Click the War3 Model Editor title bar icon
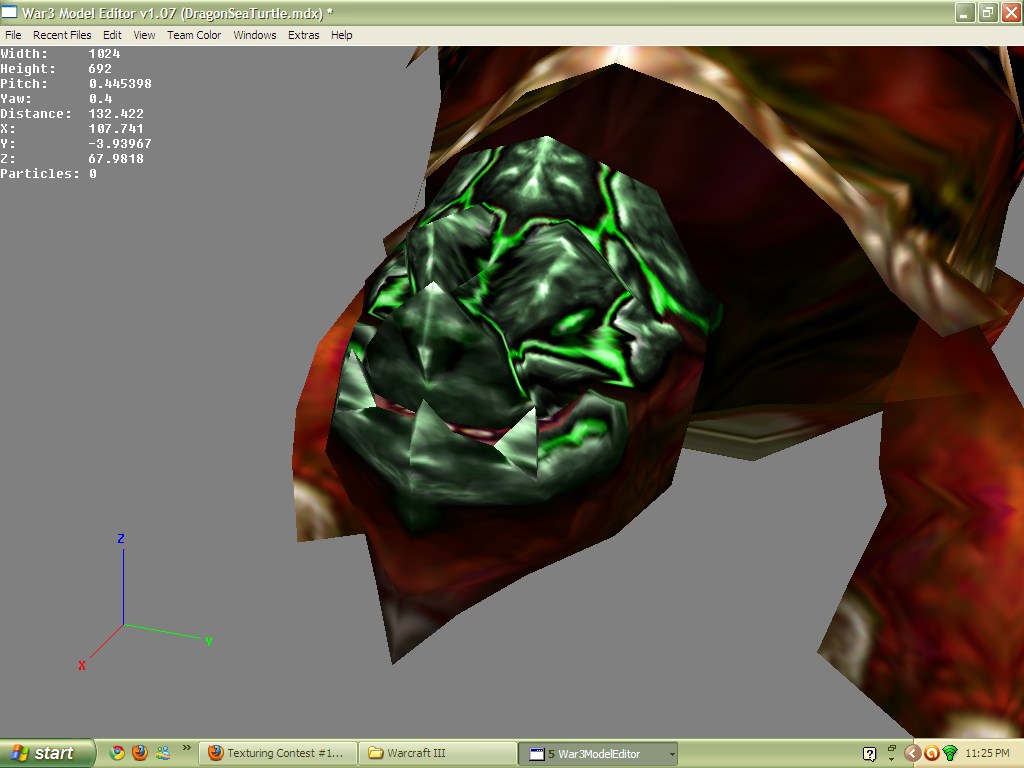This screenshot has height=768, width=1024. pos(9,12)
